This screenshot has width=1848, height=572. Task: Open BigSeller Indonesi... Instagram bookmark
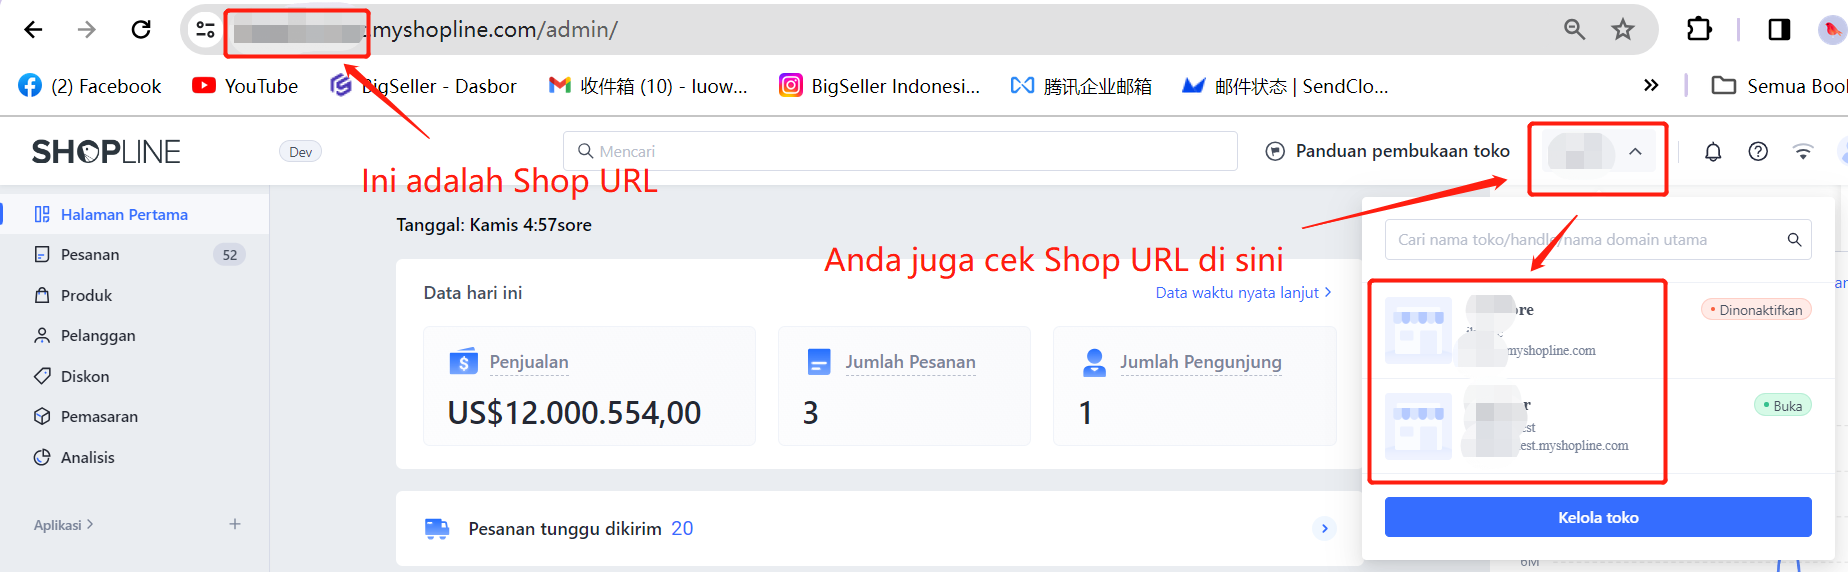pos(880,86)
